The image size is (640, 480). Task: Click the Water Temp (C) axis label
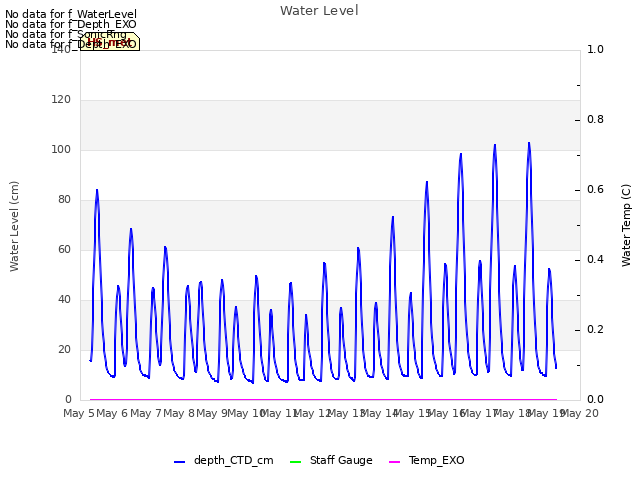pyautogui.click(x=626, y=225)
